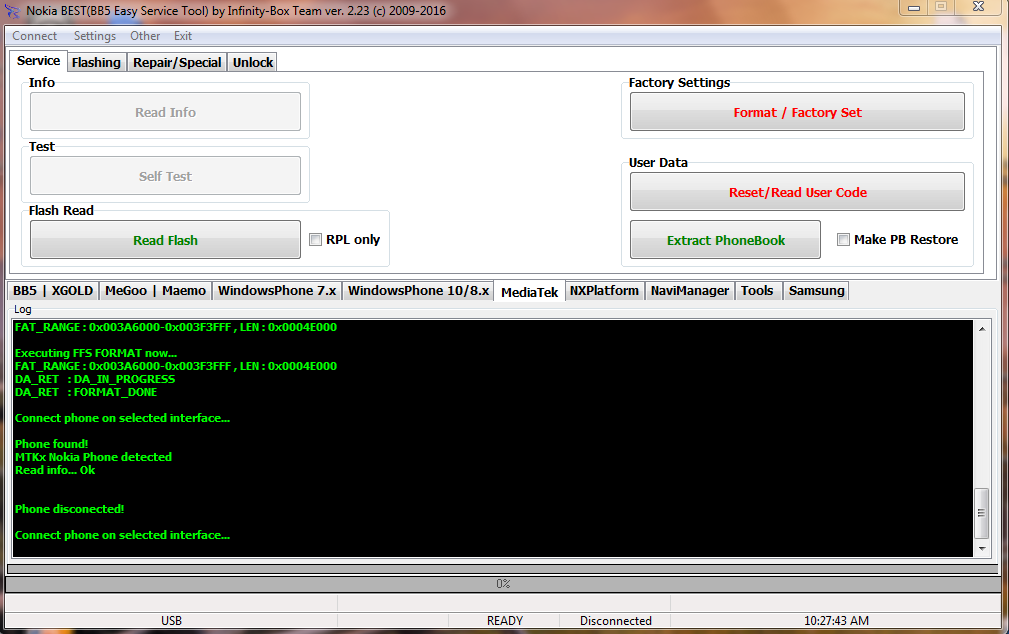Open the NXPlatform tab
The width and height of the screenshot is (1009, 634).
[604, 291]
